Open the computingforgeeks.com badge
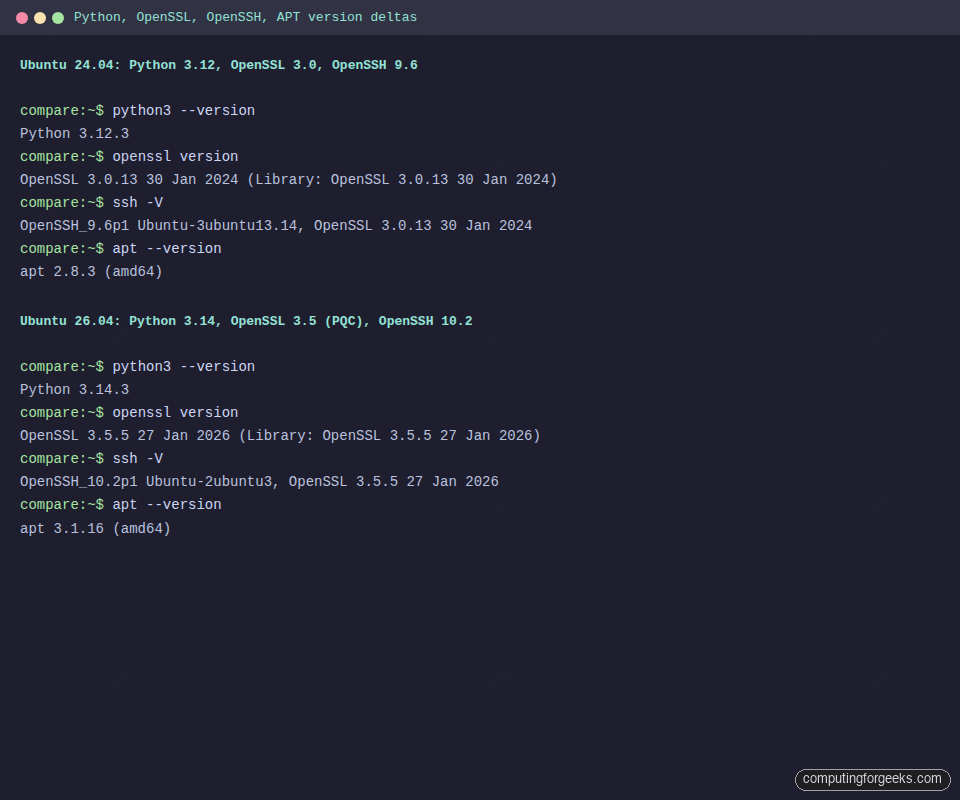 [x=872, y=779]
